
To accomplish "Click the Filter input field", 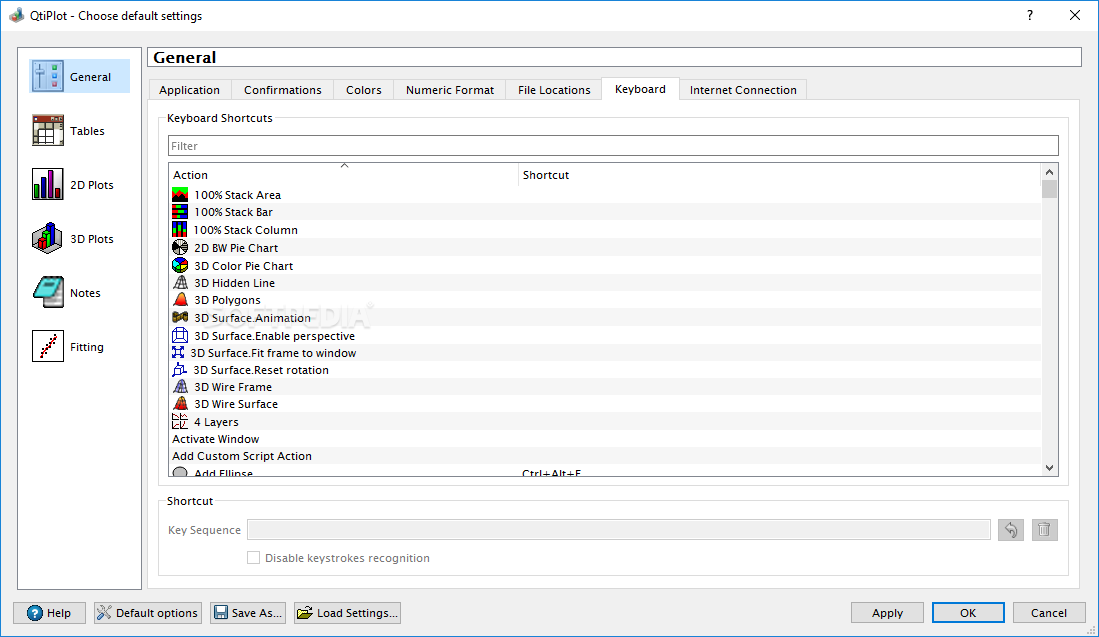I will [x=613, y=146].
